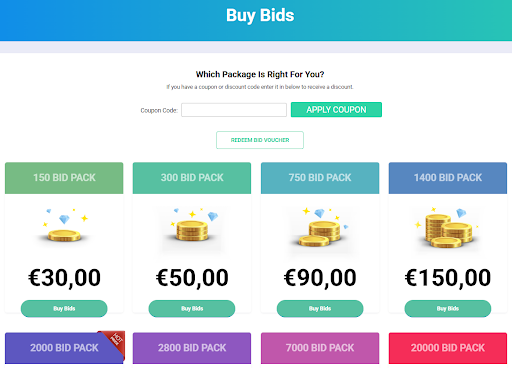Select the 1400 BID PACK header
The image size is (512, 368).
tap(448, 178)
